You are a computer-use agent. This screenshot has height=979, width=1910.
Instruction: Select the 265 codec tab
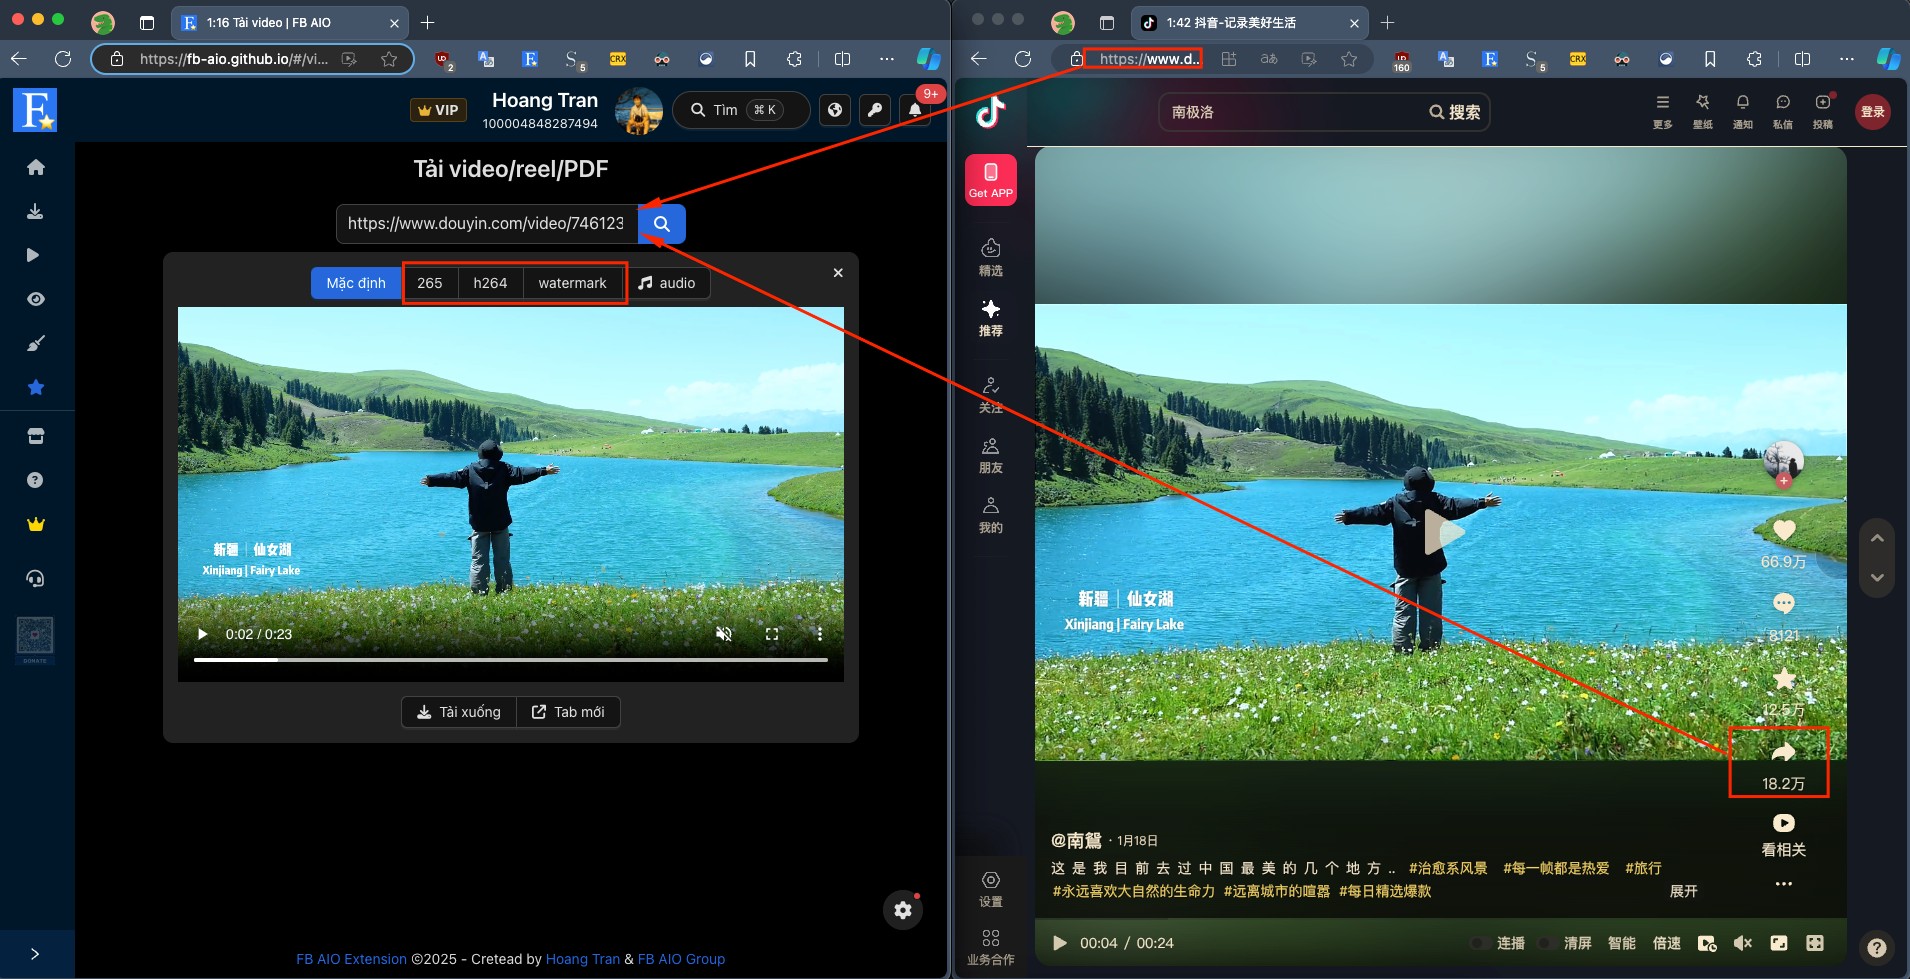tap(430, 283)
